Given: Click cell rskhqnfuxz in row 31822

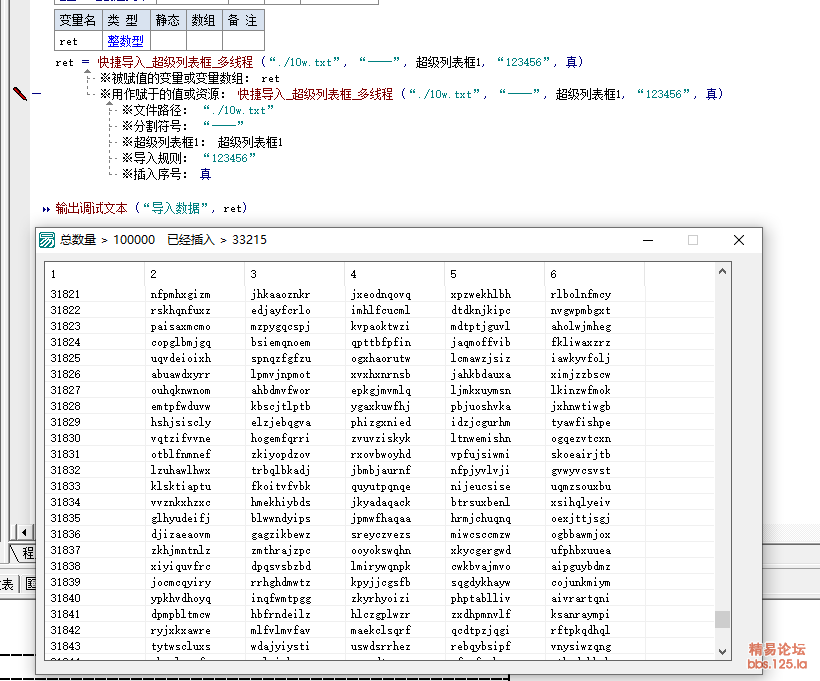Looking at the screenshot, I should (180, 310).
